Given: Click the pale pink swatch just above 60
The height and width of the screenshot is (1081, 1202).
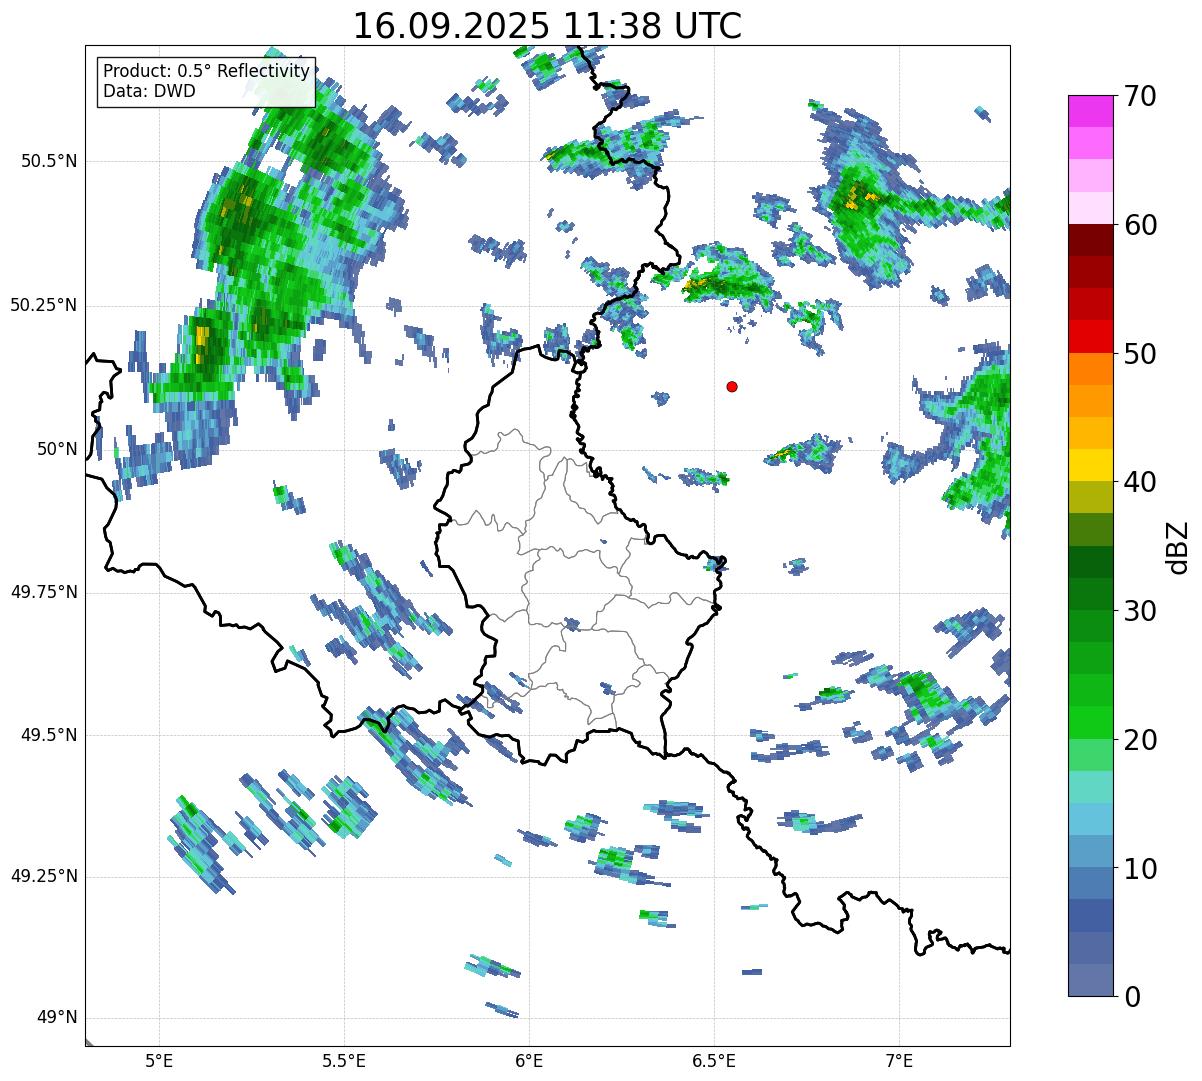Looking at the screenshot, I should [x=1090, y=208].
